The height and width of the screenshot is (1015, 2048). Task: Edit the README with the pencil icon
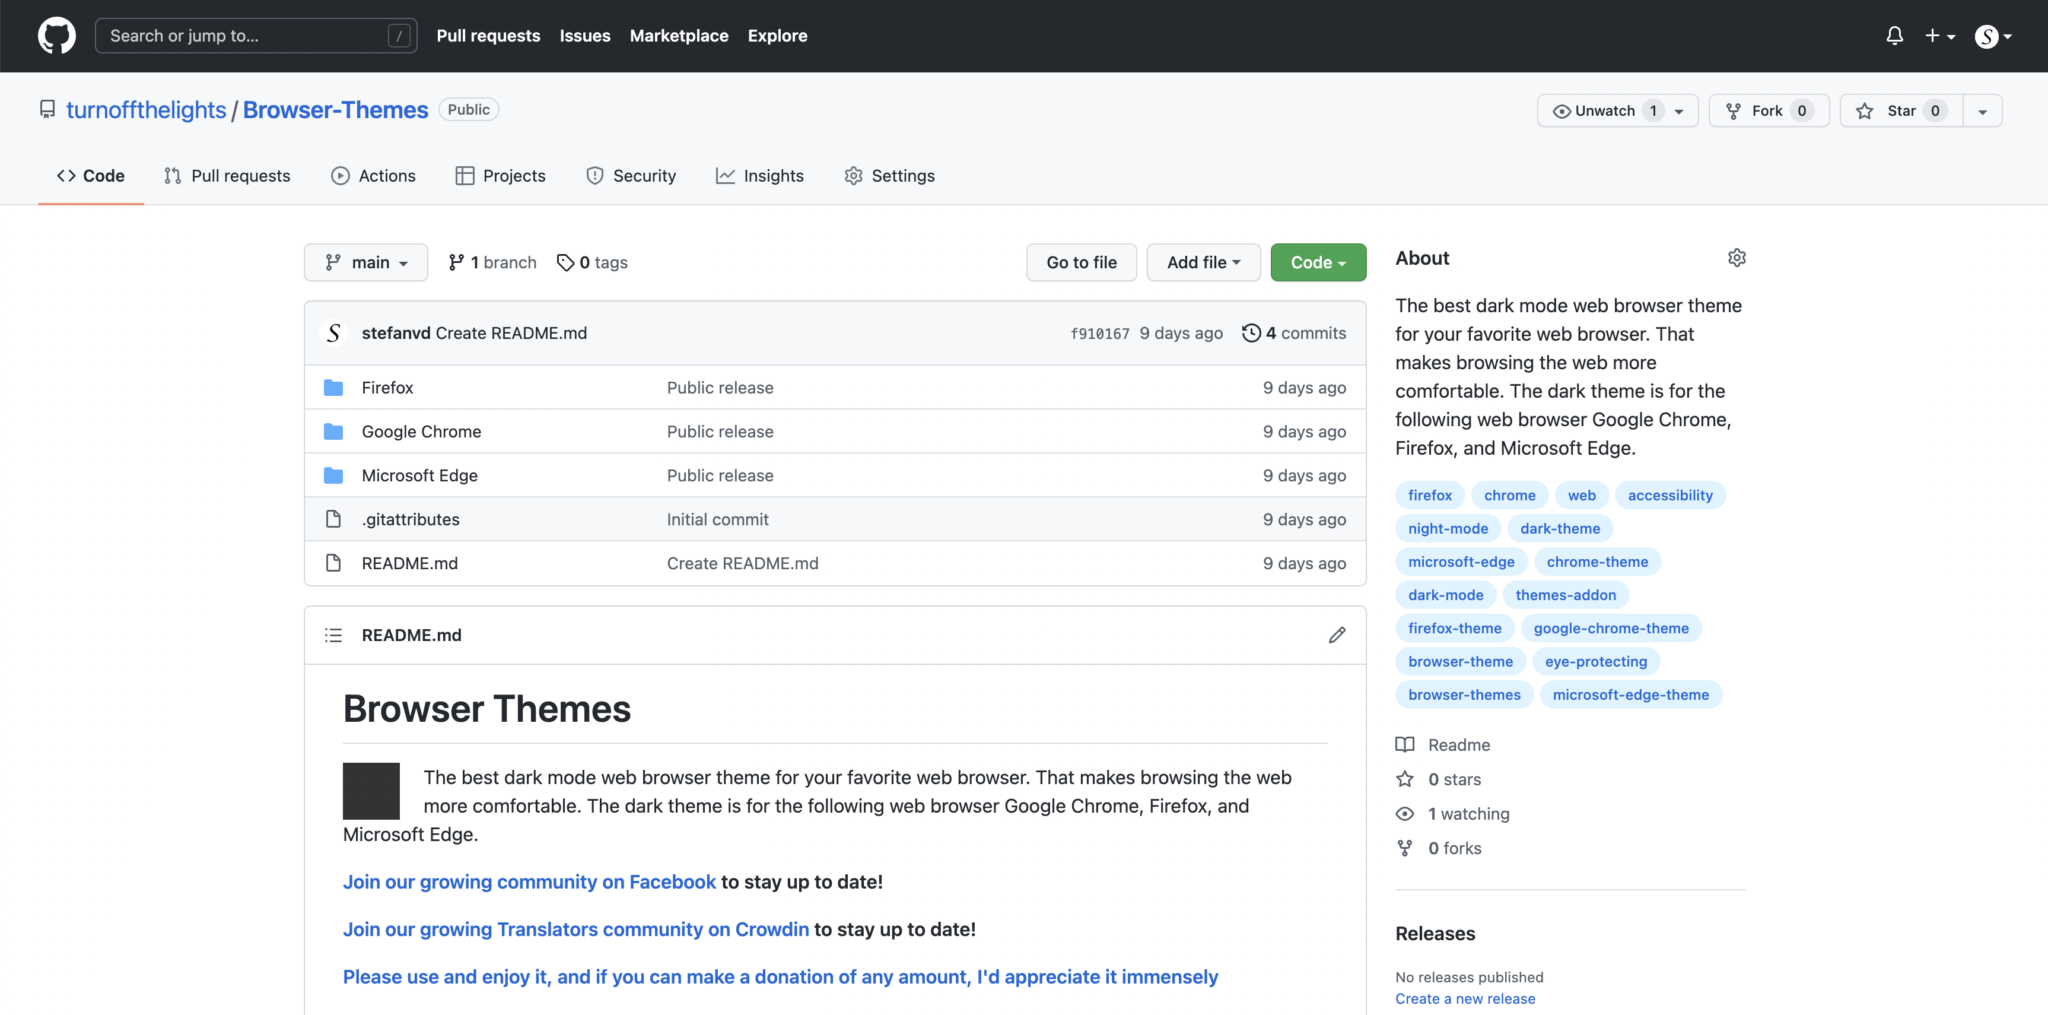(x=1336, y=635)
